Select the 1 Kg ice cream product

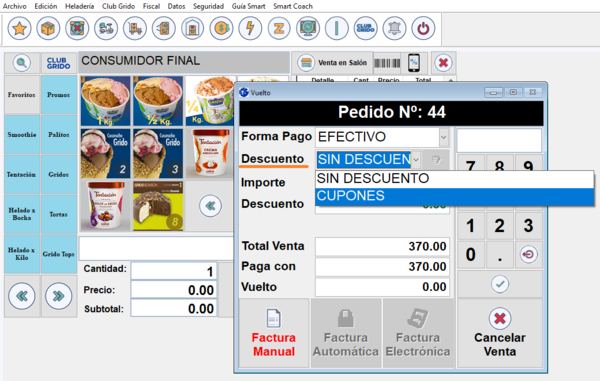(x=106, y=101)
